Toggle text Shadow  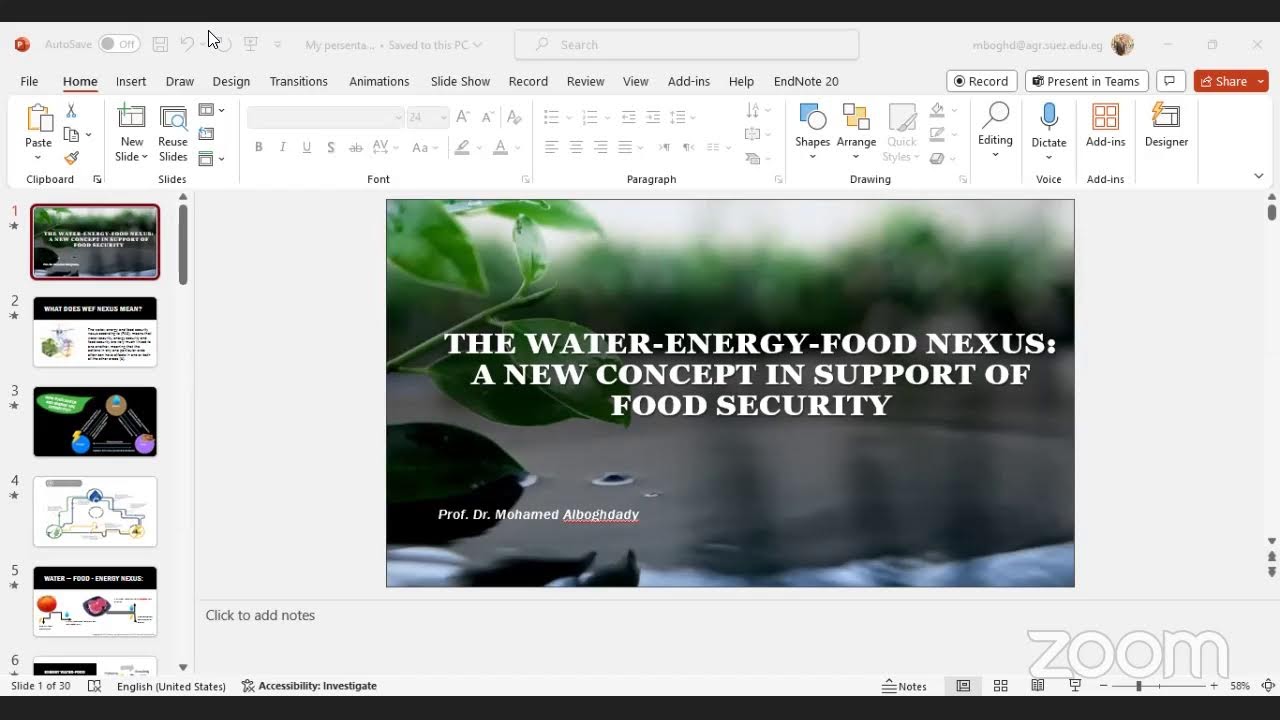(x=331, y=147)
